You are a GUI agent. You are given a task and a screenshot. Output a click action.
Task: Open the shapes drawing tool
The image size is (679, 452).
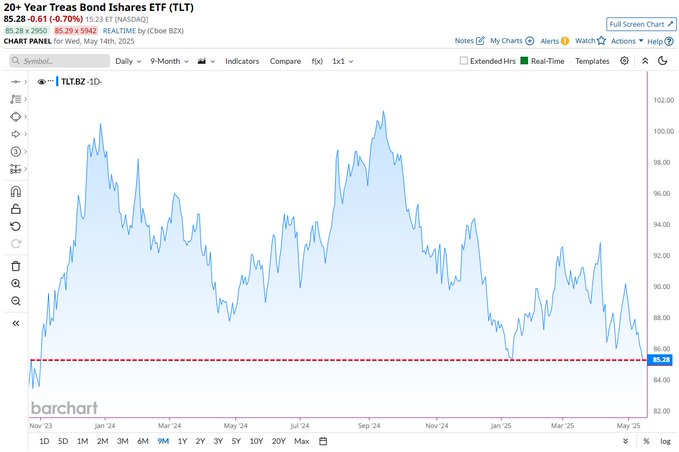[16, 116]
